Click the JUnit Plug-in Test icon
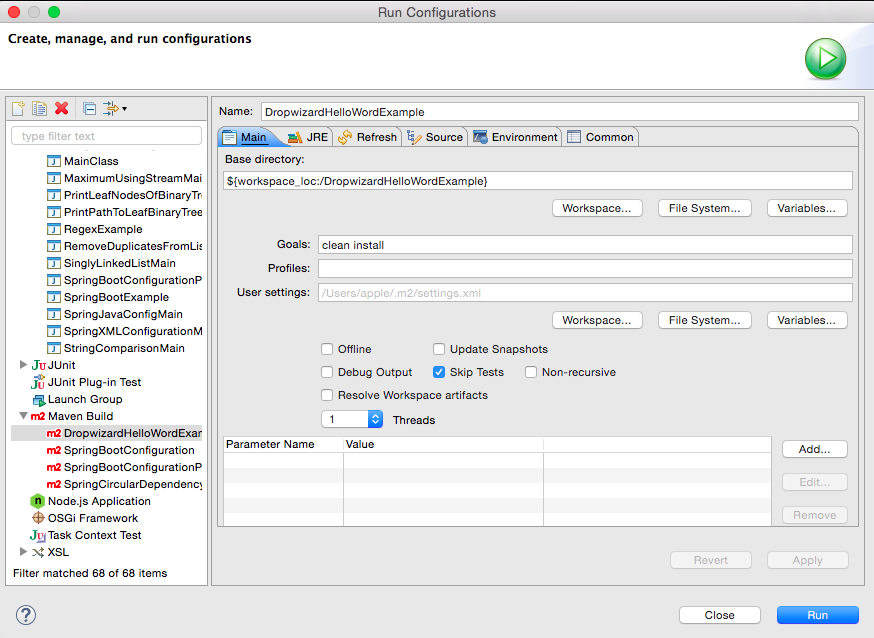 tap(38, 382)
